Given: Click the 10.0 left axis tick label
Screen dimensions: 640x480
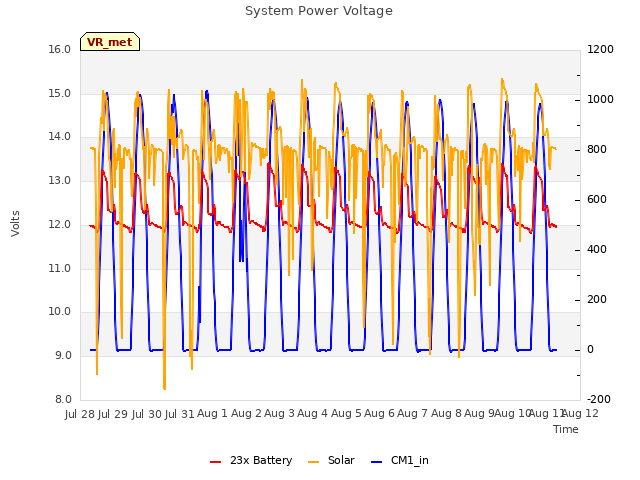Looking at the screenshot, I should point(60,312).
